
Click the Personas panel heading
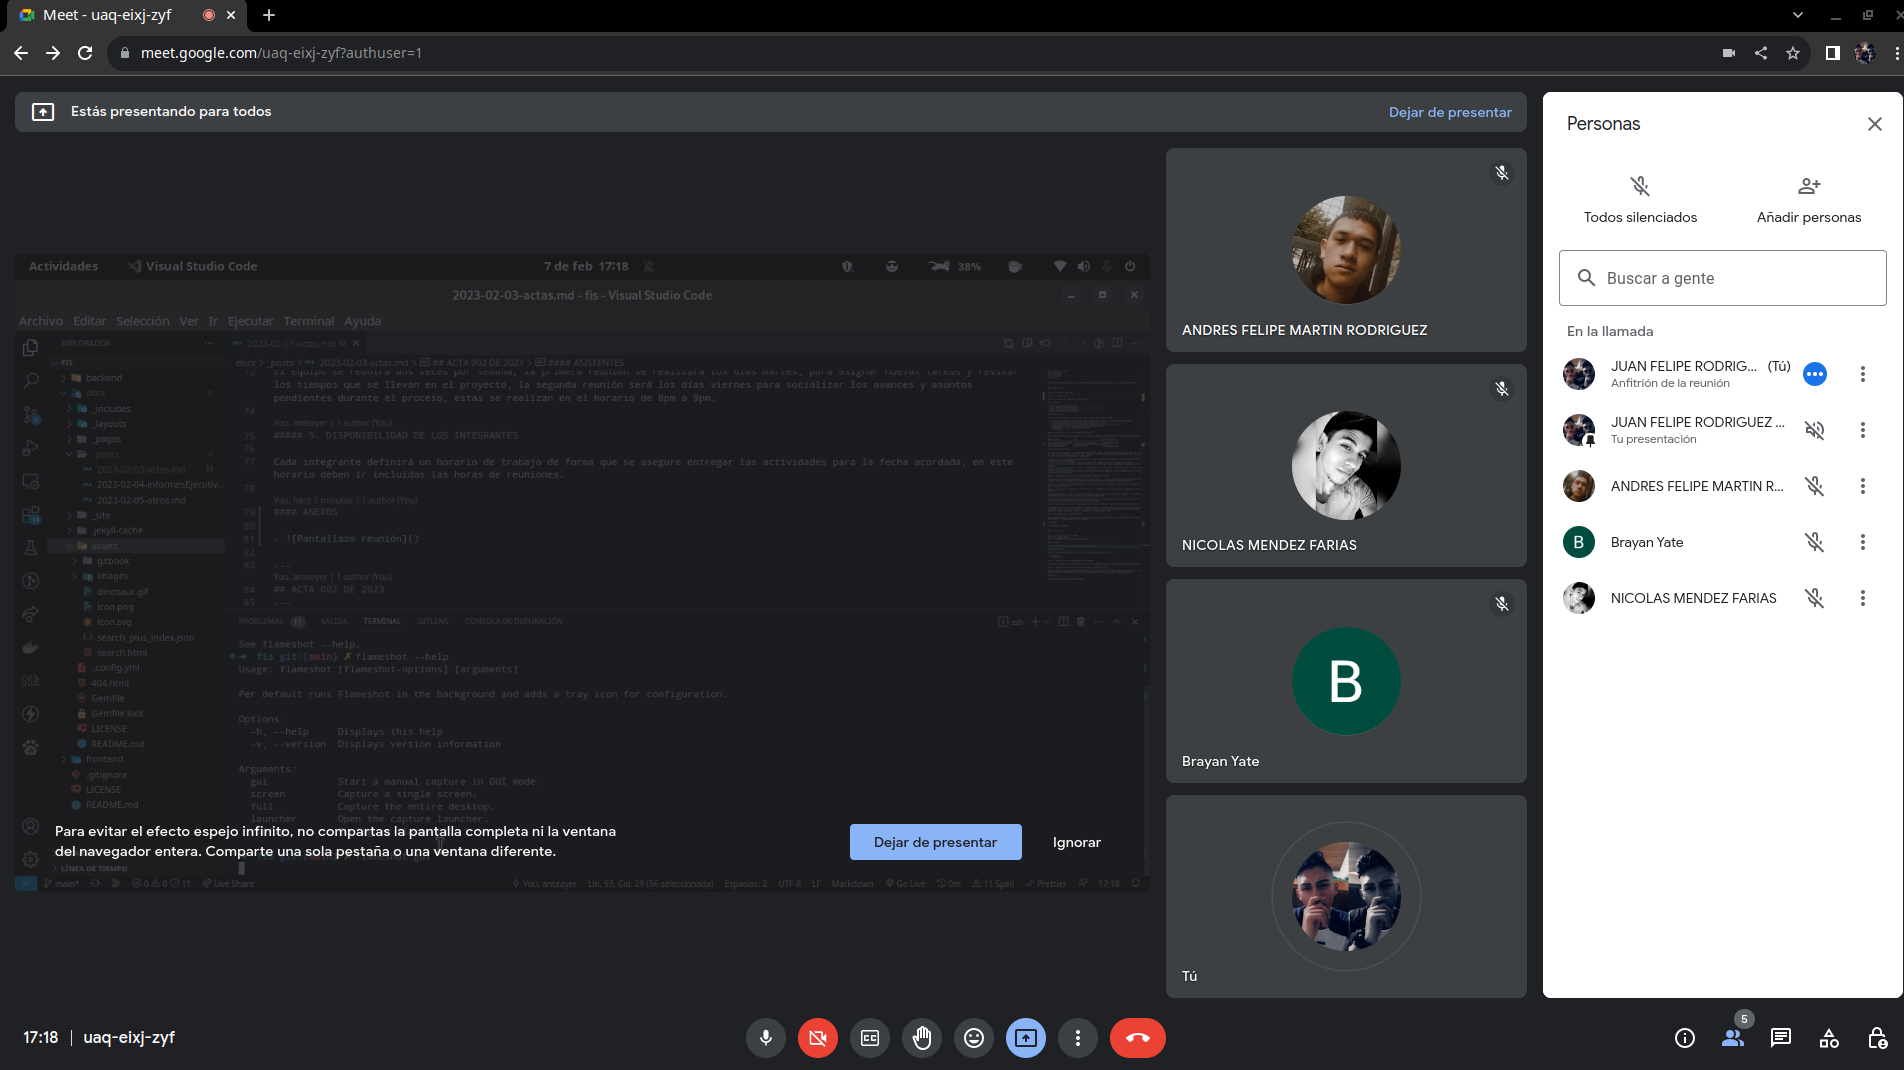click(1603, 124)
